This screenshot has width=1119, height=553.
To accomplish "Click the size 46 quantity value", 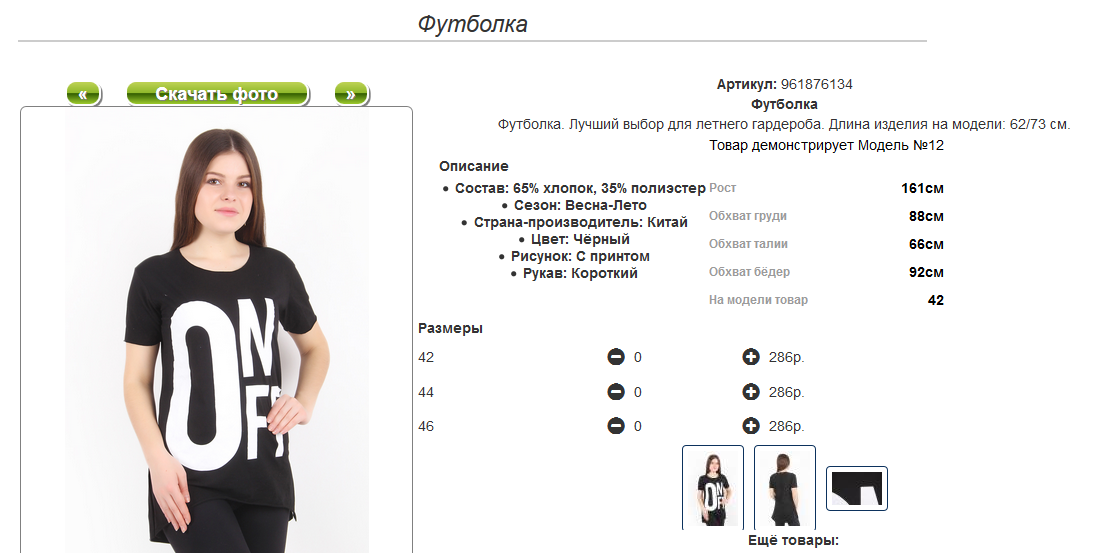I will click(x=638, y=427).
